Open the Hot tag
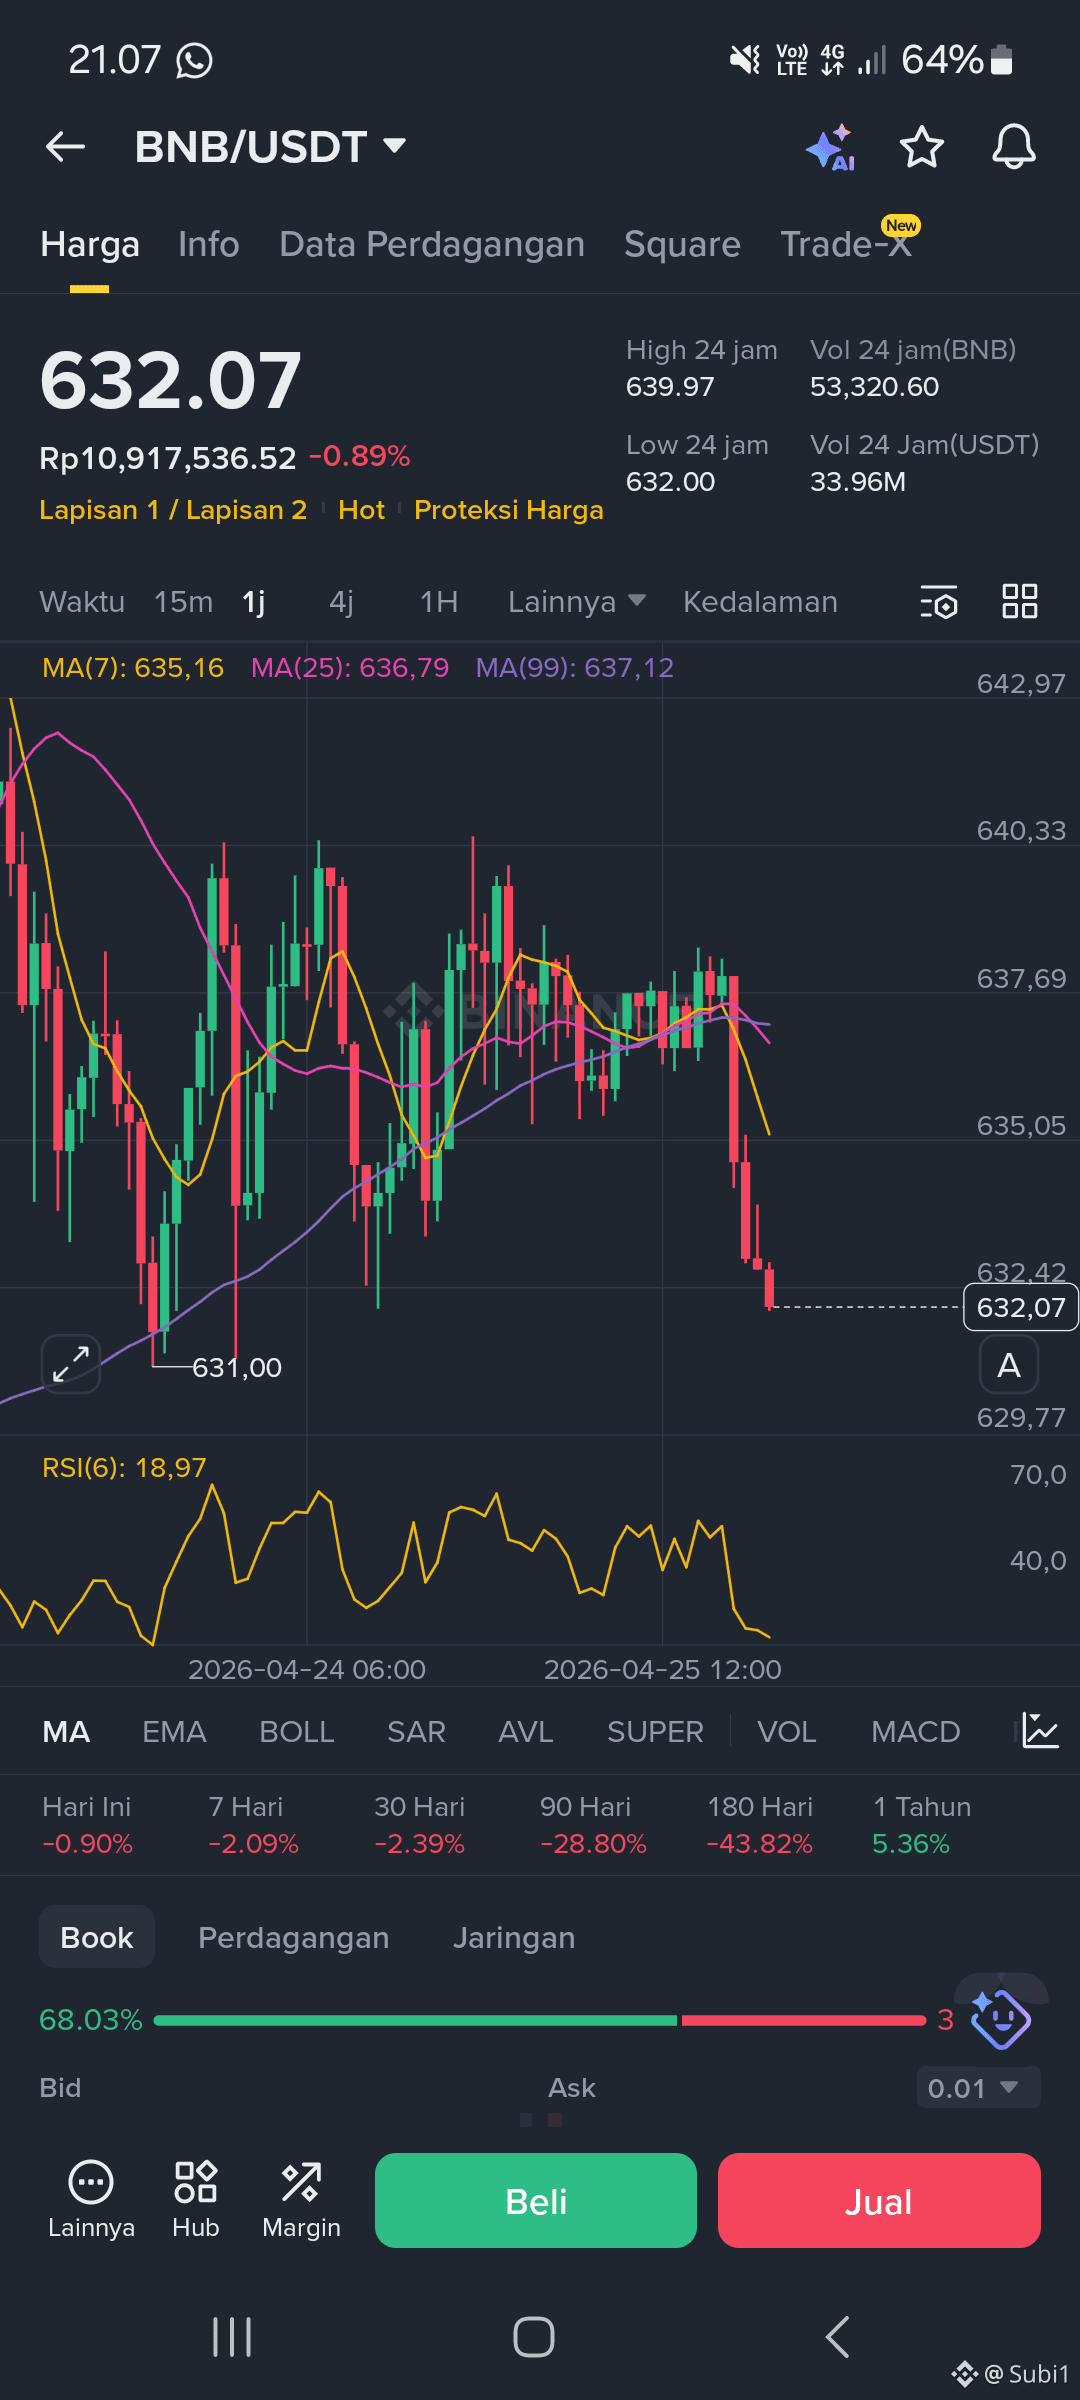The image size is (1080, 2400). click(x=361, y=510)
